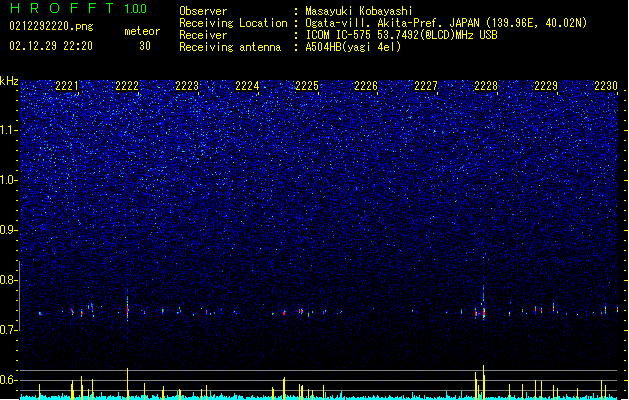Image resolution: width=629 pixels, height=400 pixels.
Task: Click the 0.7 kHz axis label
Action: point(9,330)
